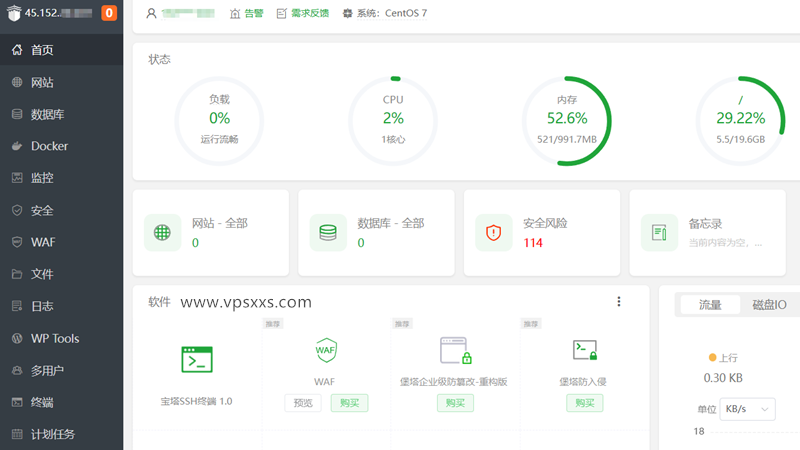Open the 需求反馈 feedback link

pyautogui.click(x=303, y=13)
